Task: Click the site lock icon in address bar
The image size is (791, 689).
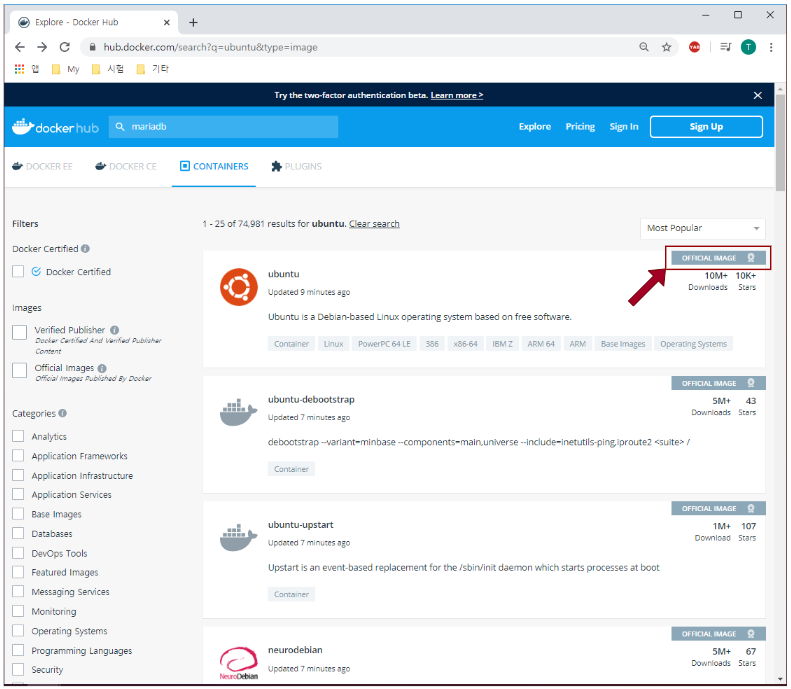Action: pyautogui.click(x=92, y=47)
